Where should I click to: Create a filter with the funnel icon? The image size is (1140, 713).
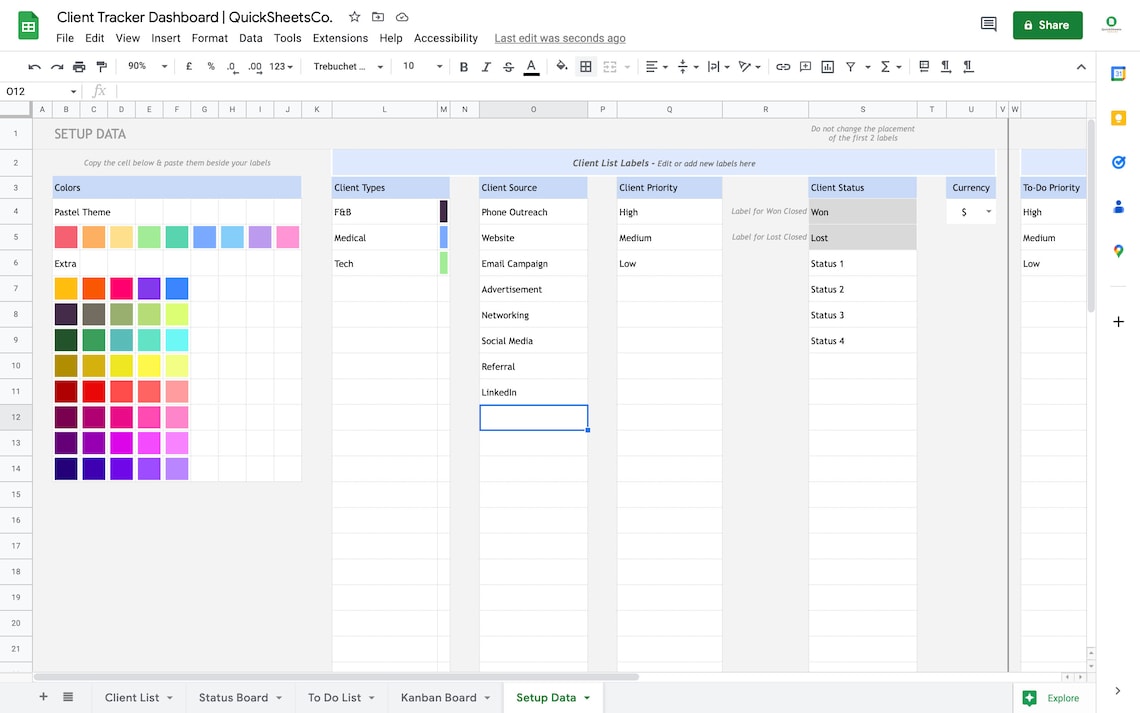(850, 66)
